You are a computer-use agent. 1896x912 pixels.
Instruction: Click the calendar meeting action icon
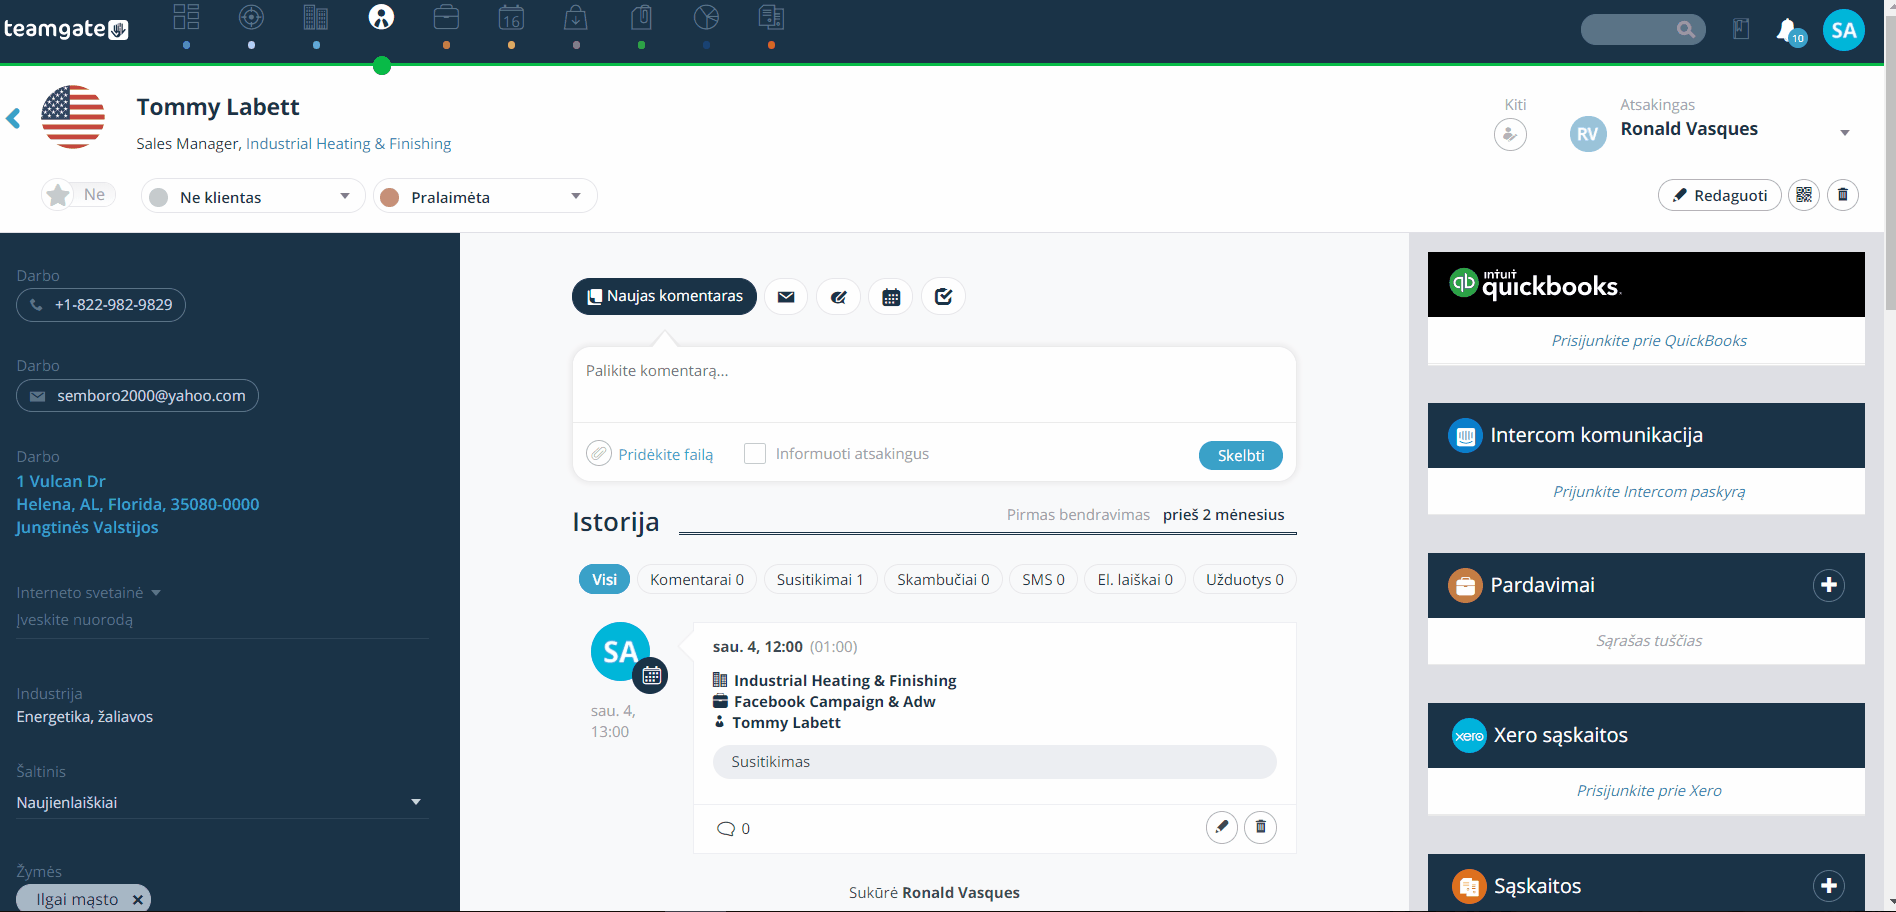point(891,297)
